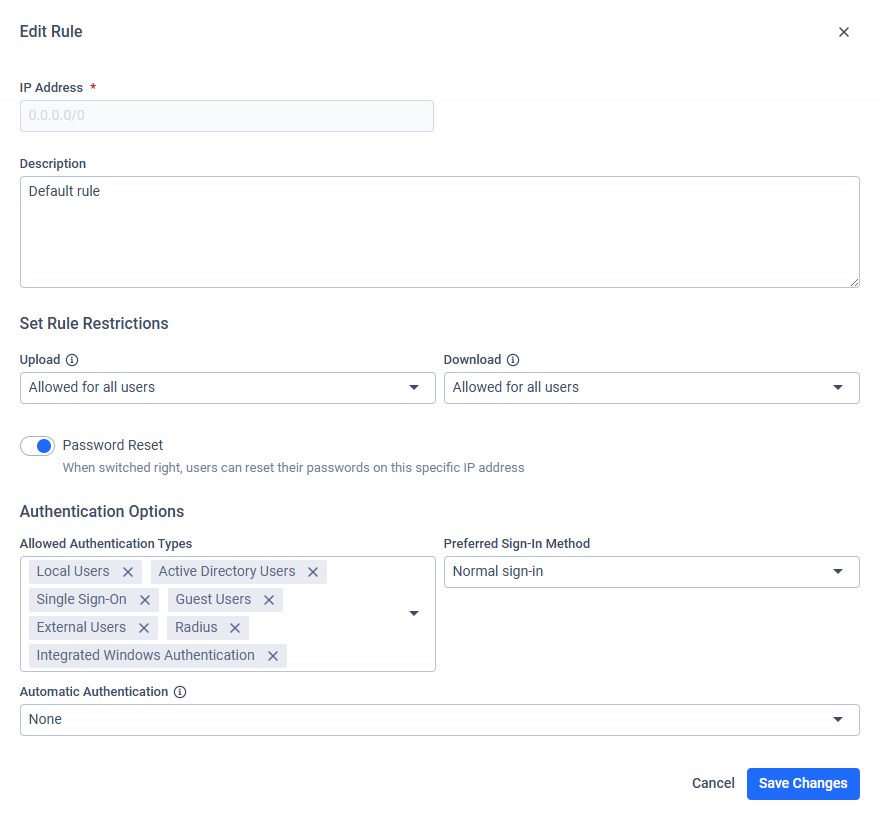The width and height of the screenshot is (880, 816).
Task: Show info for Automatic Authentication
Action: click(x=180, y=692)
